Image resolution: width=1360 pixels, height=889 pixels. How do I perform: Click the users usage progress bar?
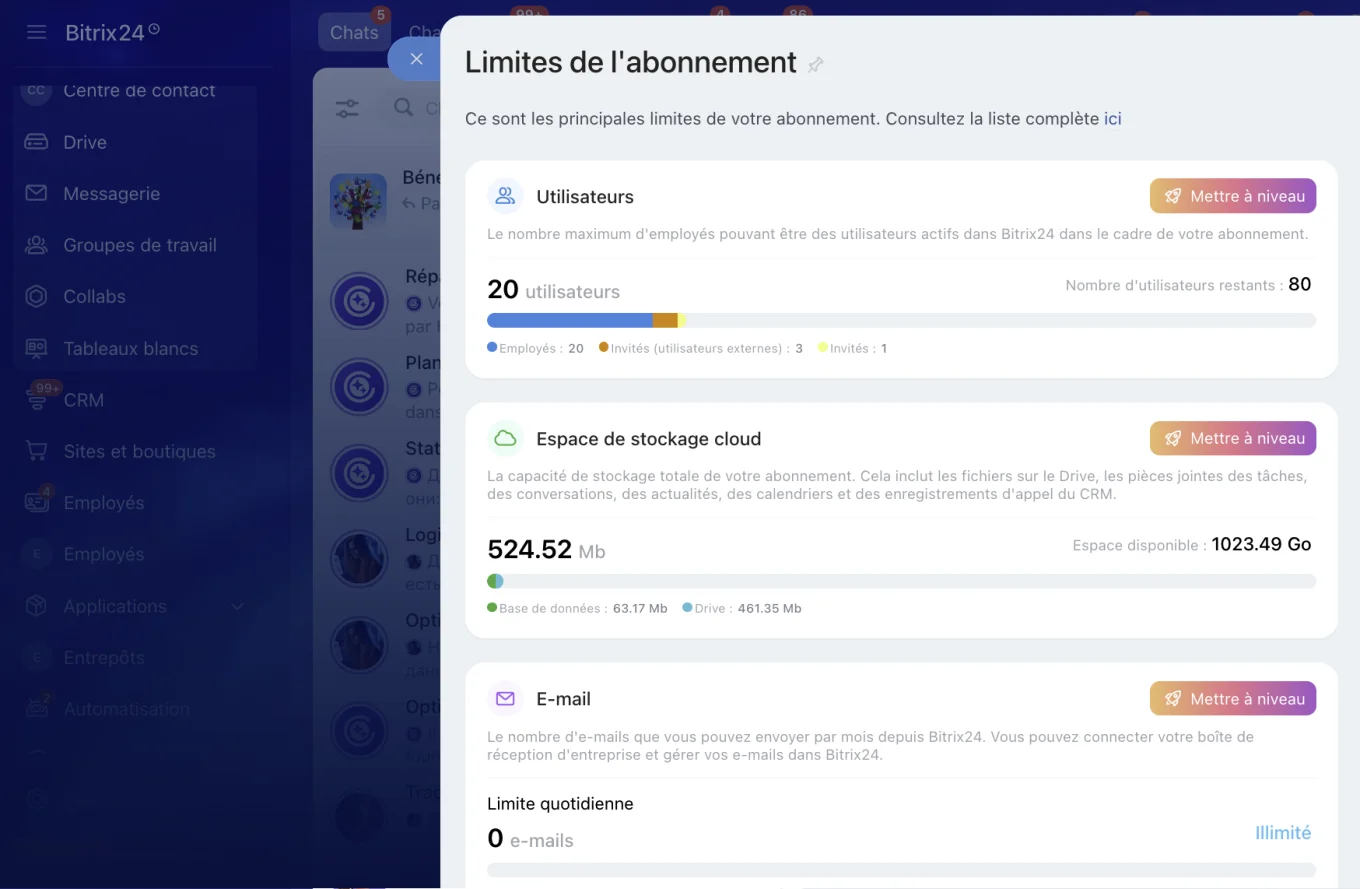(901, 320)
